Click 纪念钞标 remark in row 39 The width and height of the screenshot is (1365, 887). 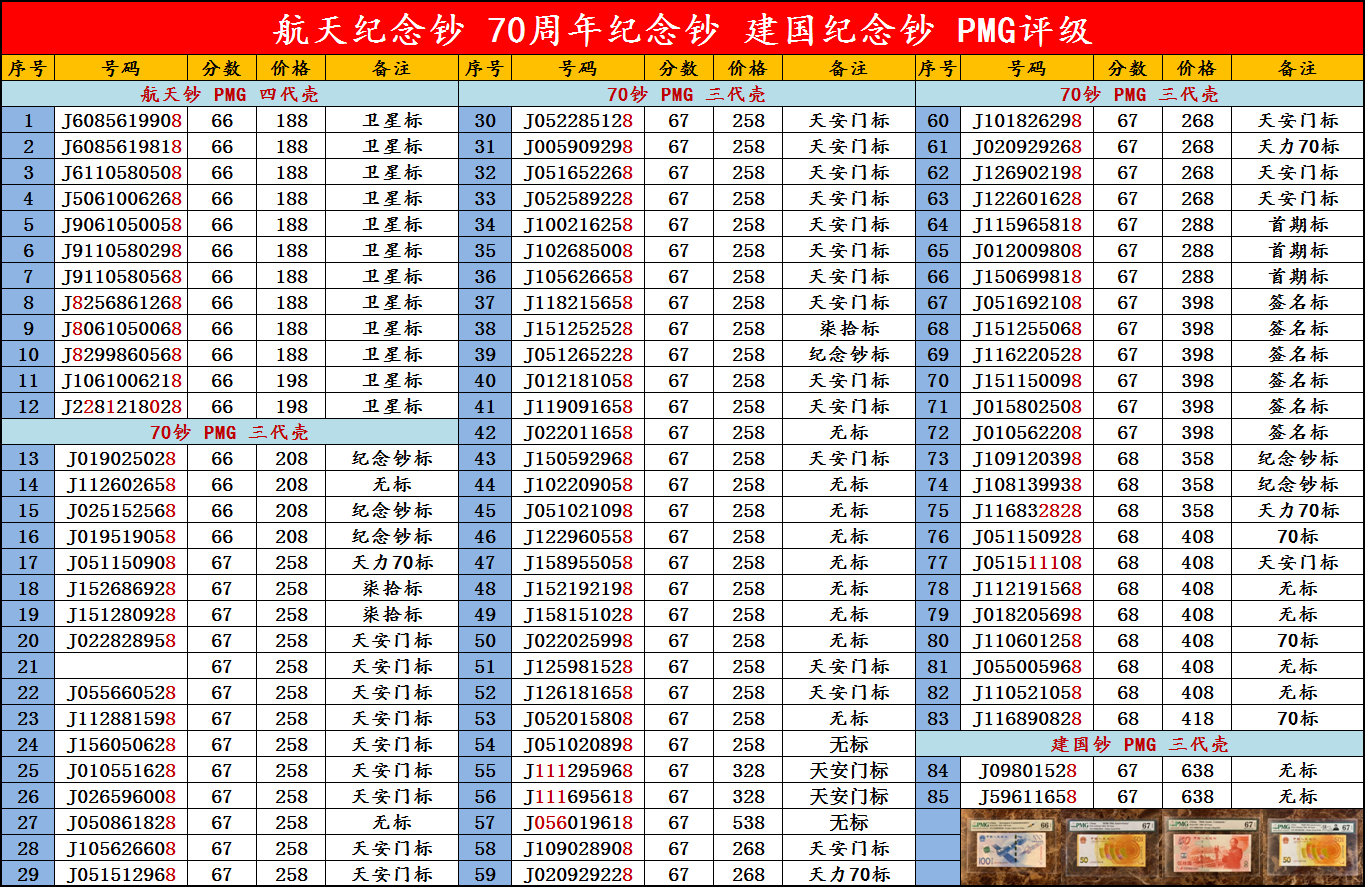(x=849, y=354)
